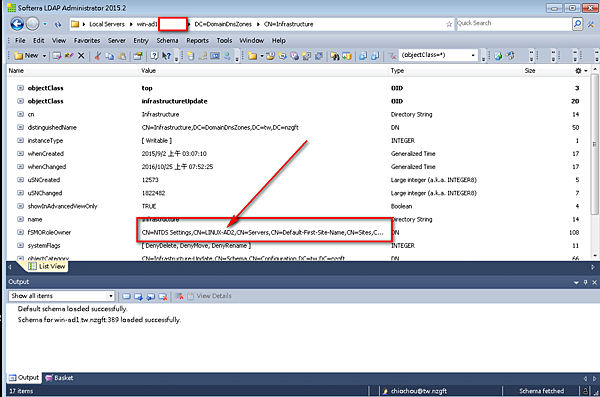
Task: Select the distinguishedName attribute row
Action: click(298, 127)
